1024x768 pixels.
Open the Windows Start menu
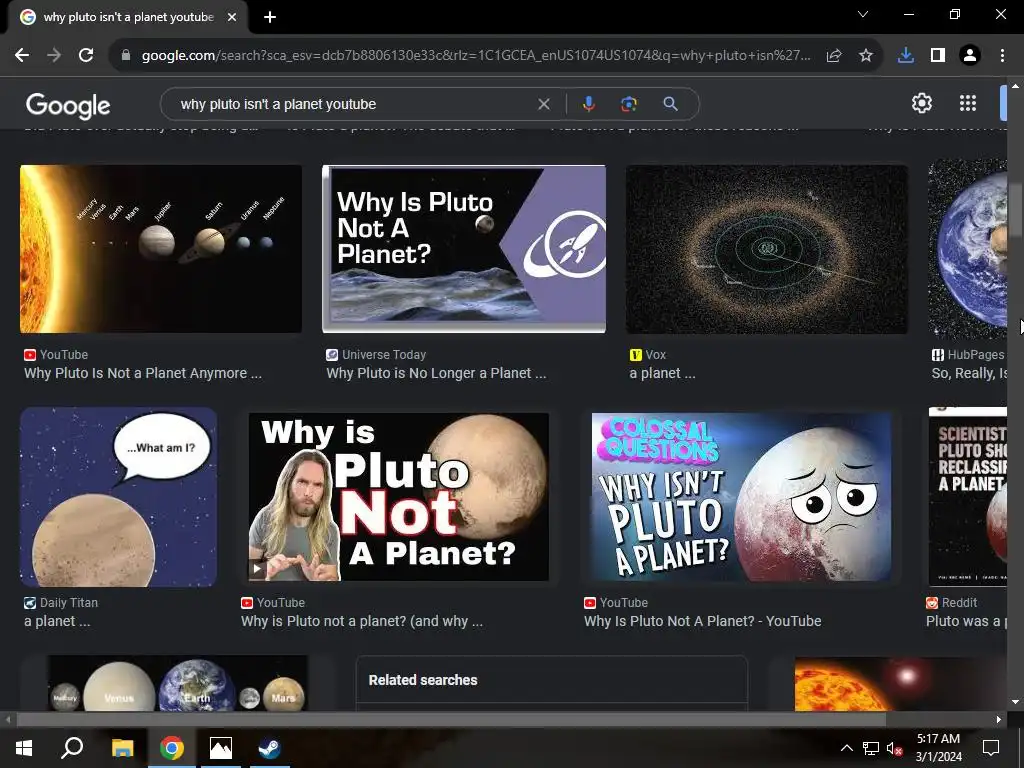tap(24, 748)
